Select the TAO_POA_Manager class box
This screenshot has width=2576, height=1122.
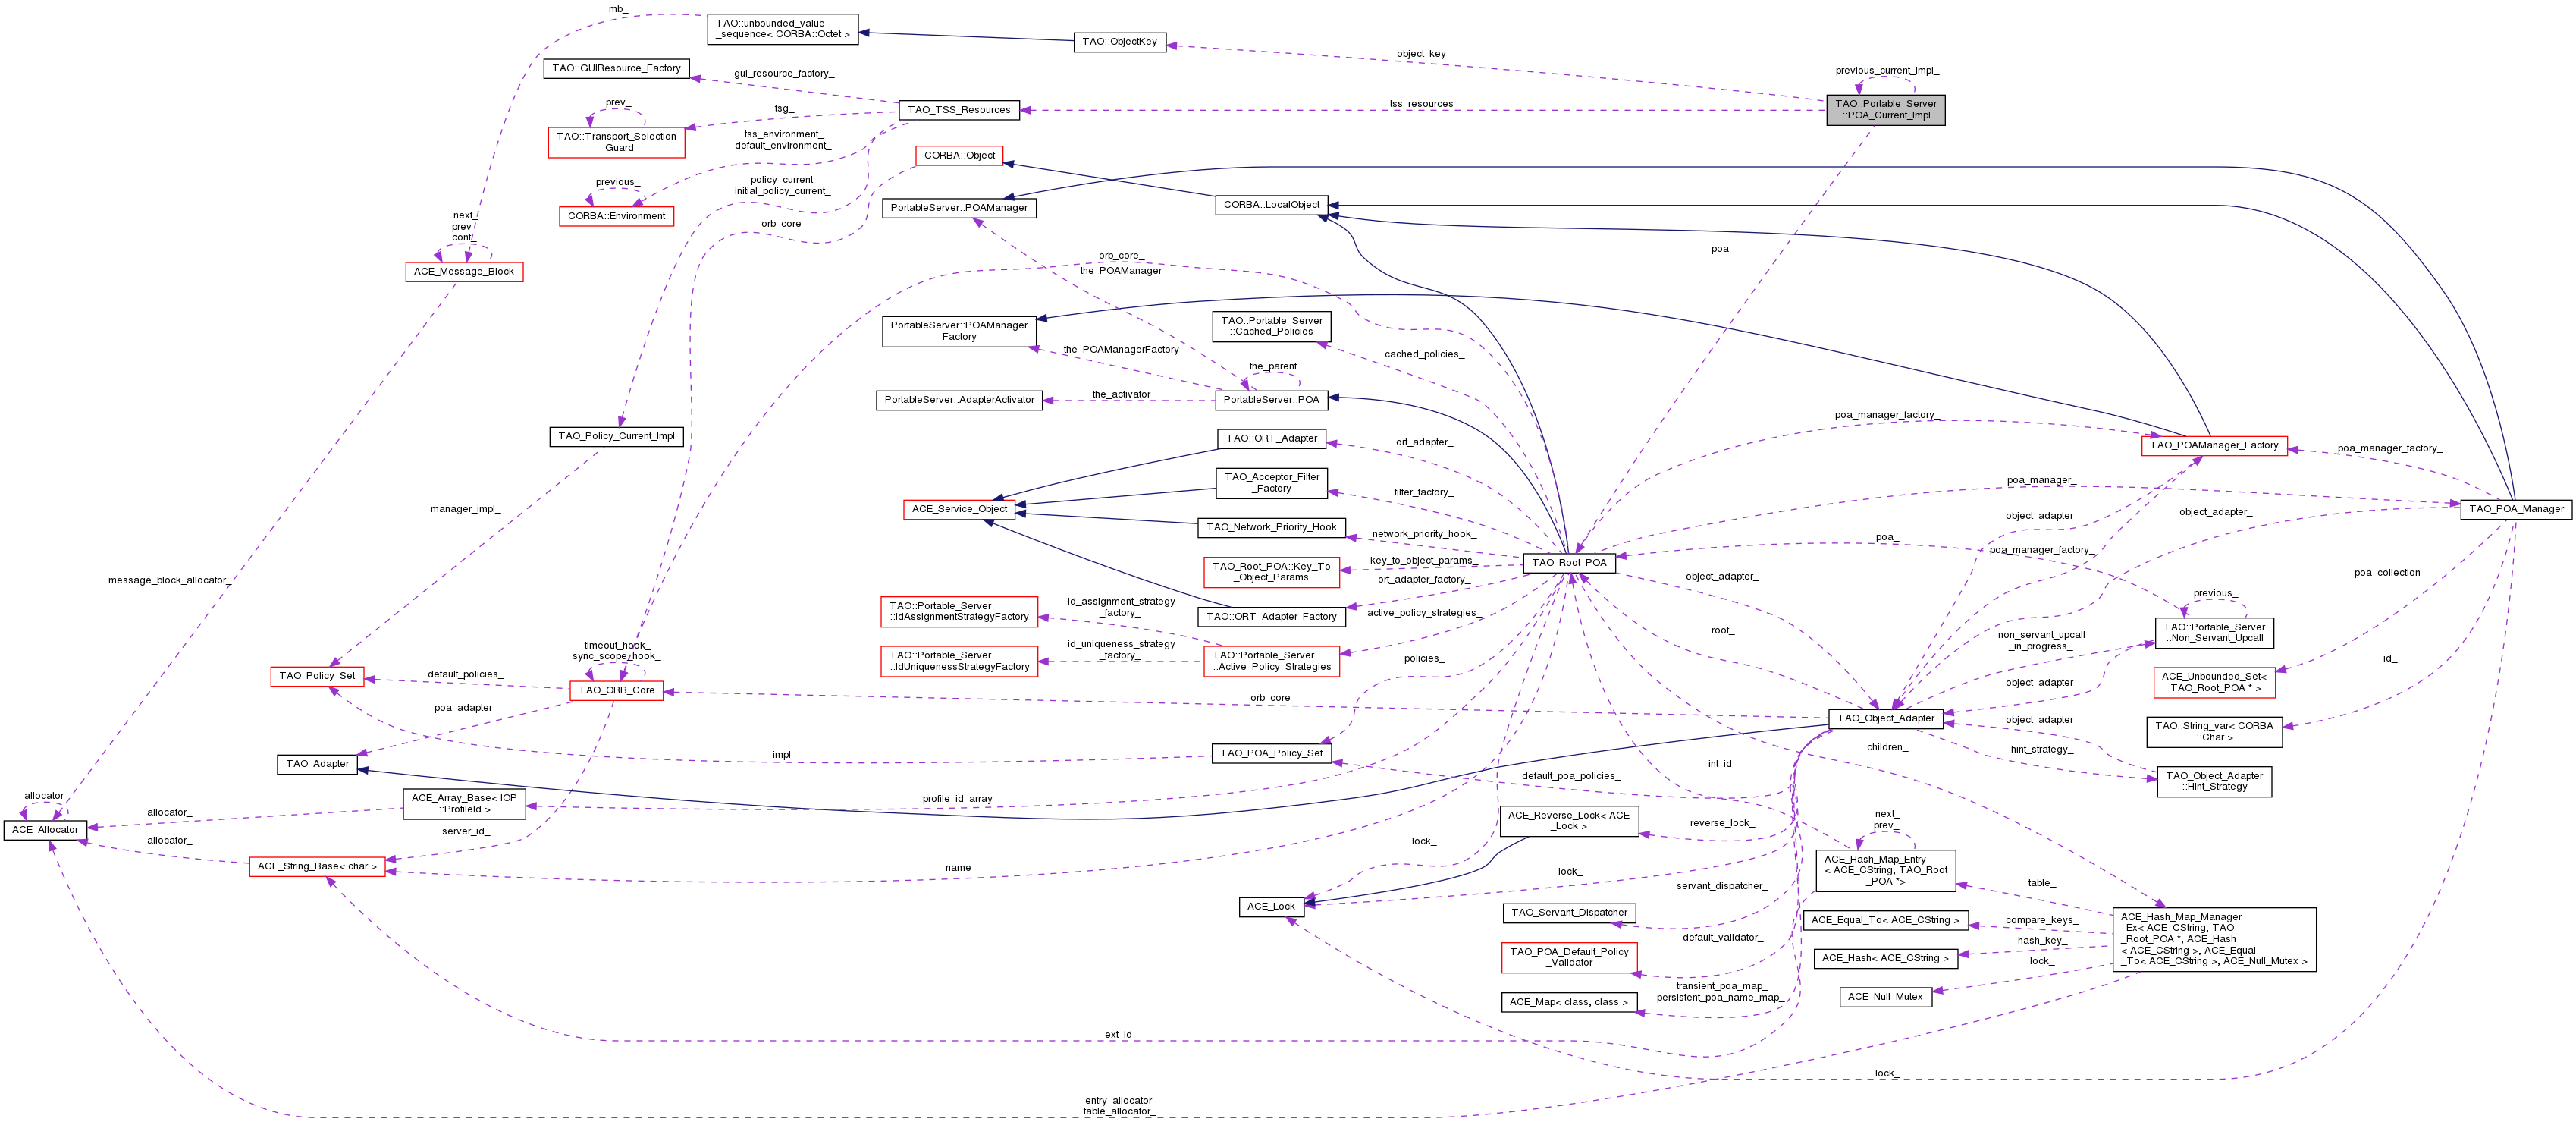point(2515,509)
